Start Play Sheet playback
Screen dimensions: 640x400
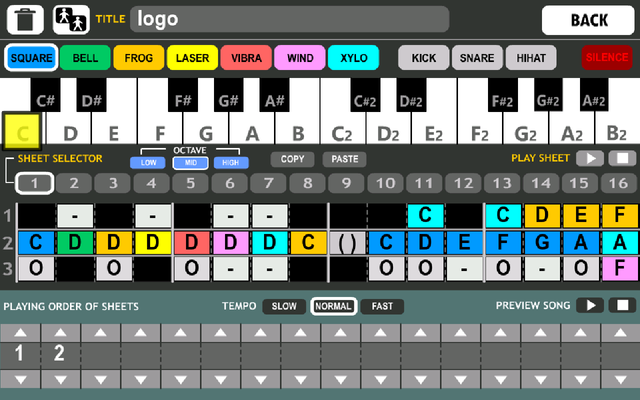(x=590, y=158)
